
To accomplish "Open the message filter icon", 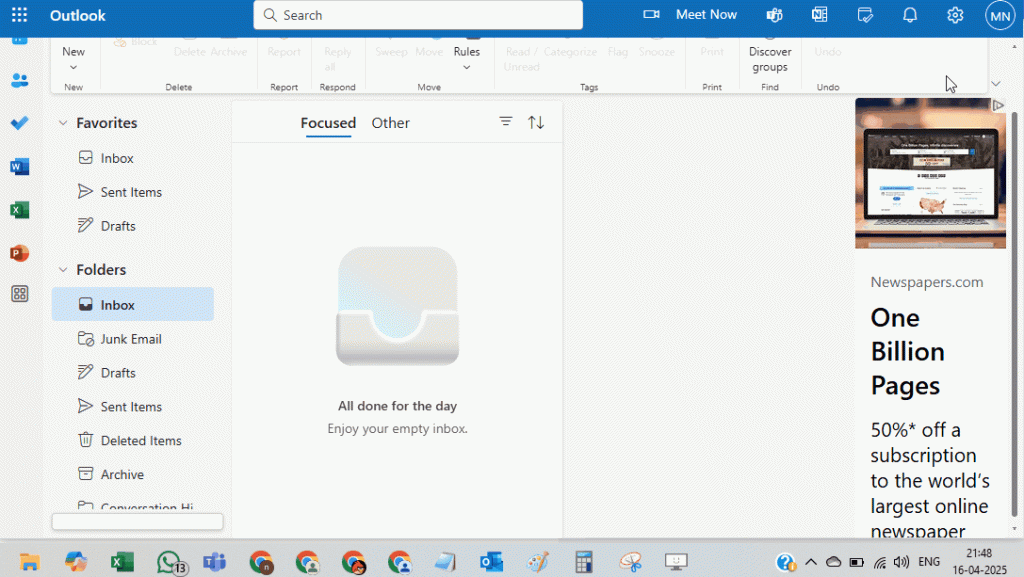I will 505,121.
